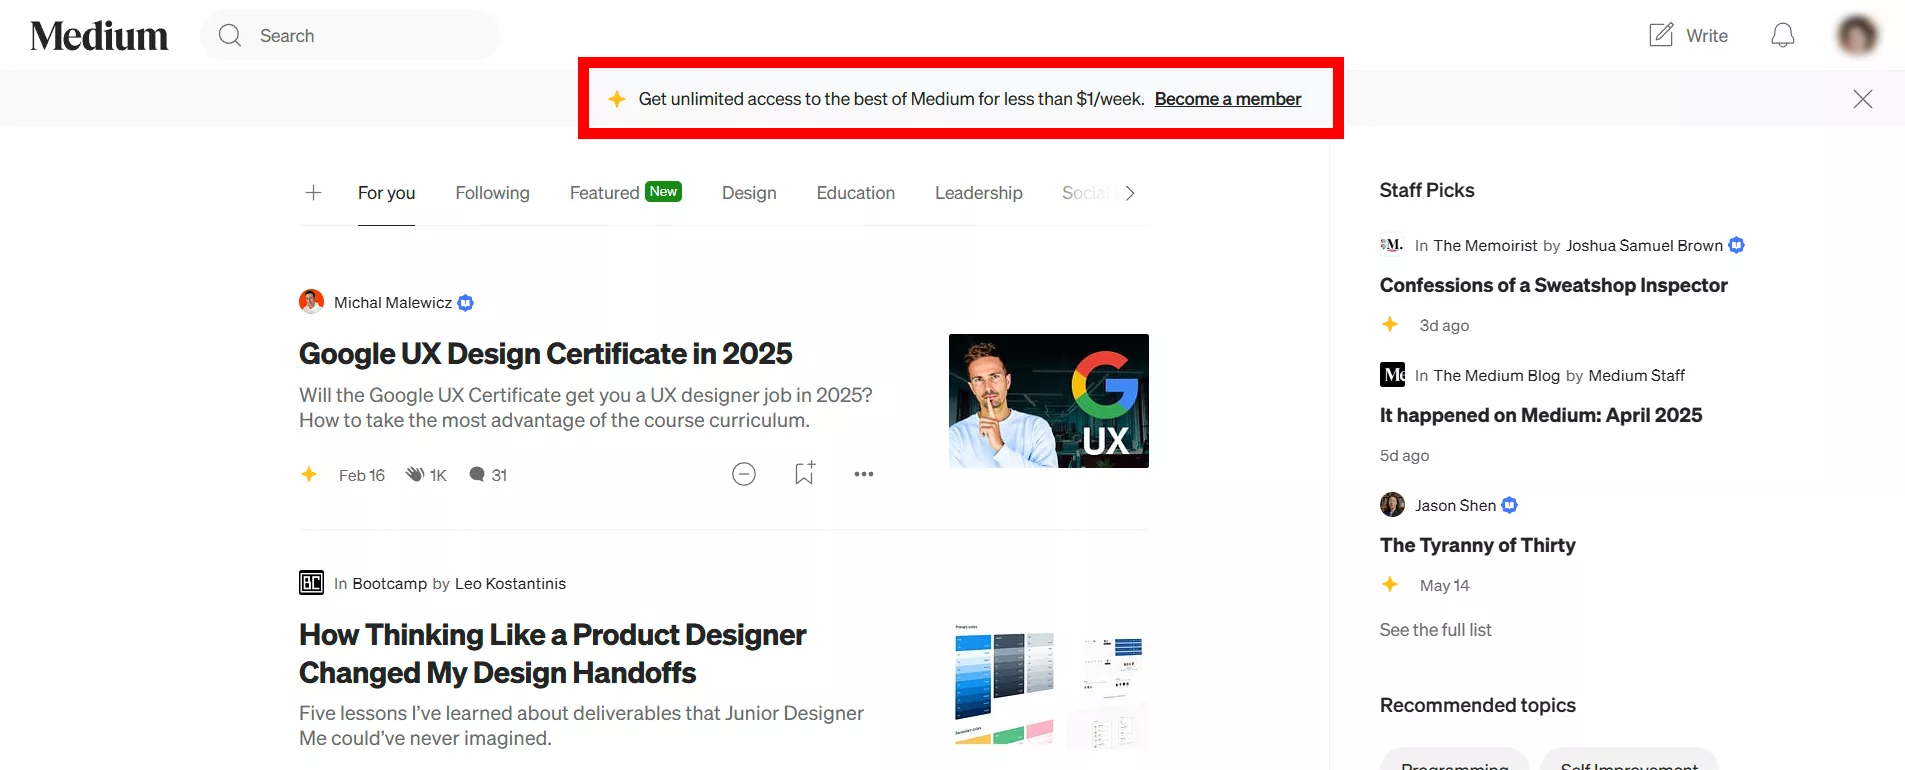The height and width of the screenshot is (770, 1905).
Task: Select the For you tab
Action: tap(386, 193)
